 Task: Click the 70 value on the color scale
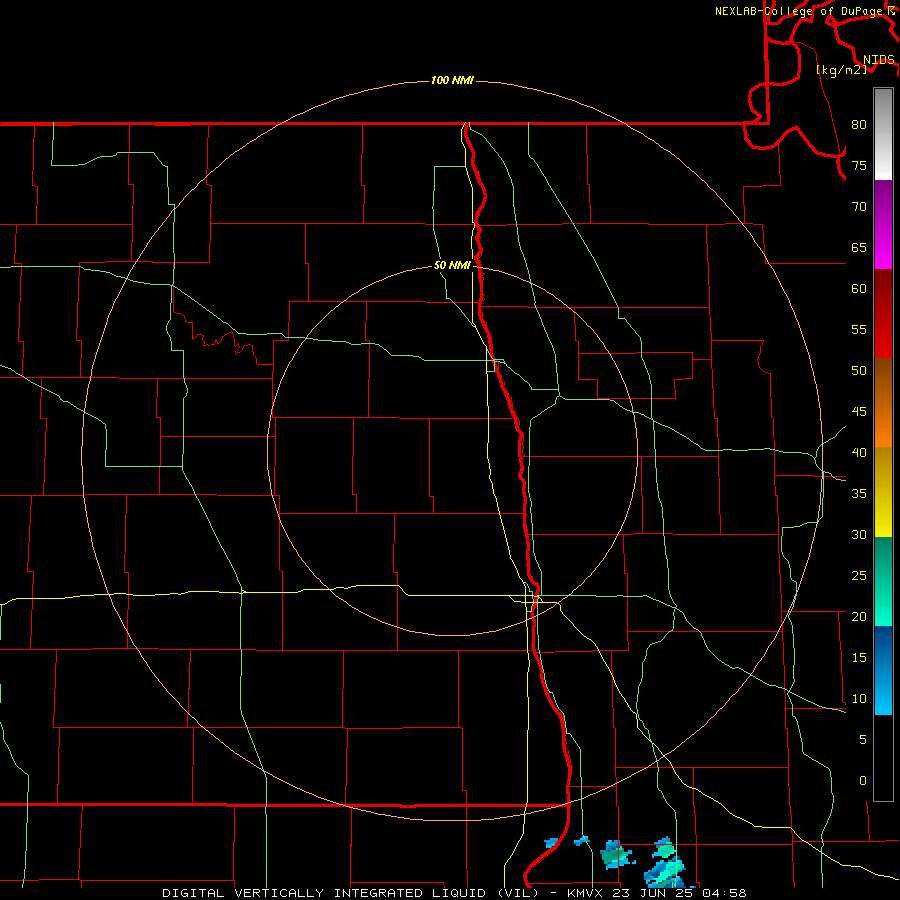pyautogui.click(x=859, y=207)
